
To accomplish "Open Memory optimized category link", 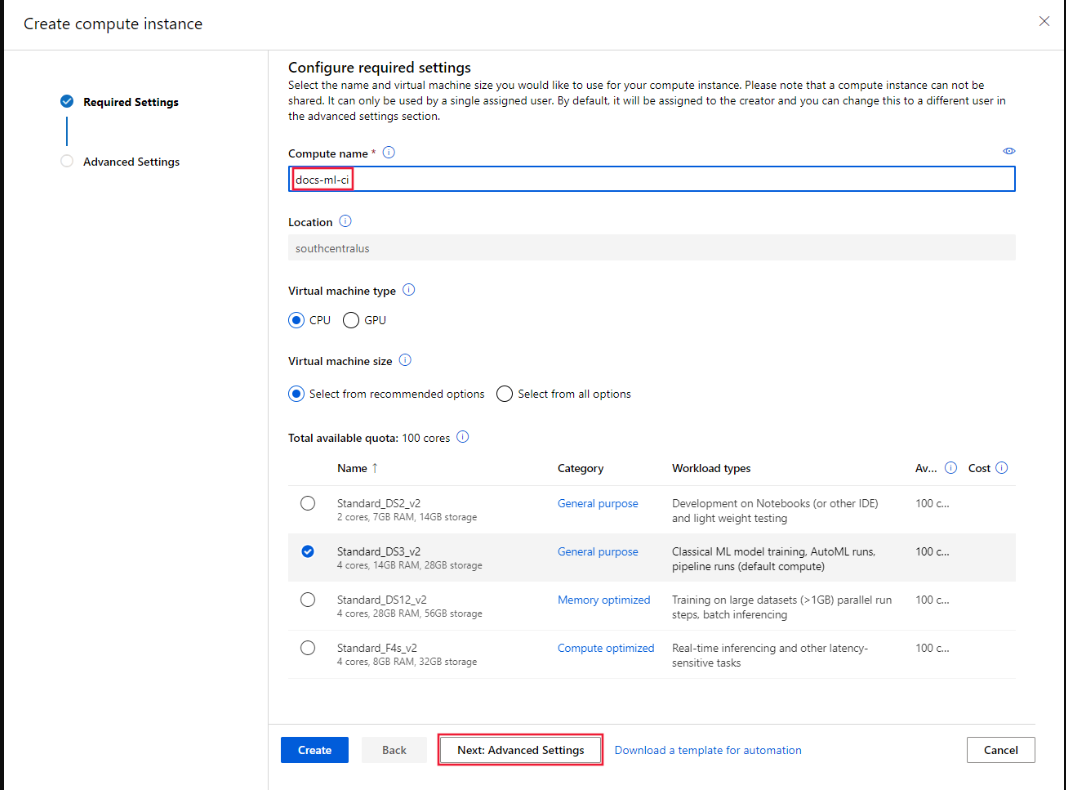I will (x=604, y=600).
